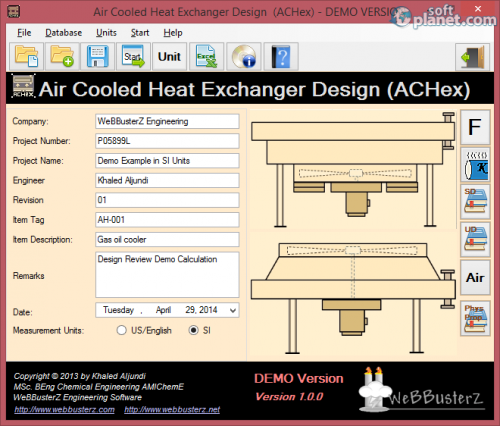The height and width of the screenshot is (426, 500).
Task: Click the Item Tag field
Action: tap(167, 220)
